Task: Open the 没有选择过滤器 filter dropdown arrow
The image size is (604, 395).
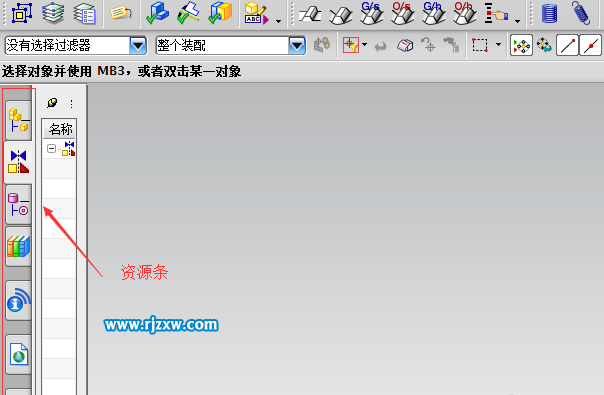Action: pyautogui.click(x=138, y=46)
